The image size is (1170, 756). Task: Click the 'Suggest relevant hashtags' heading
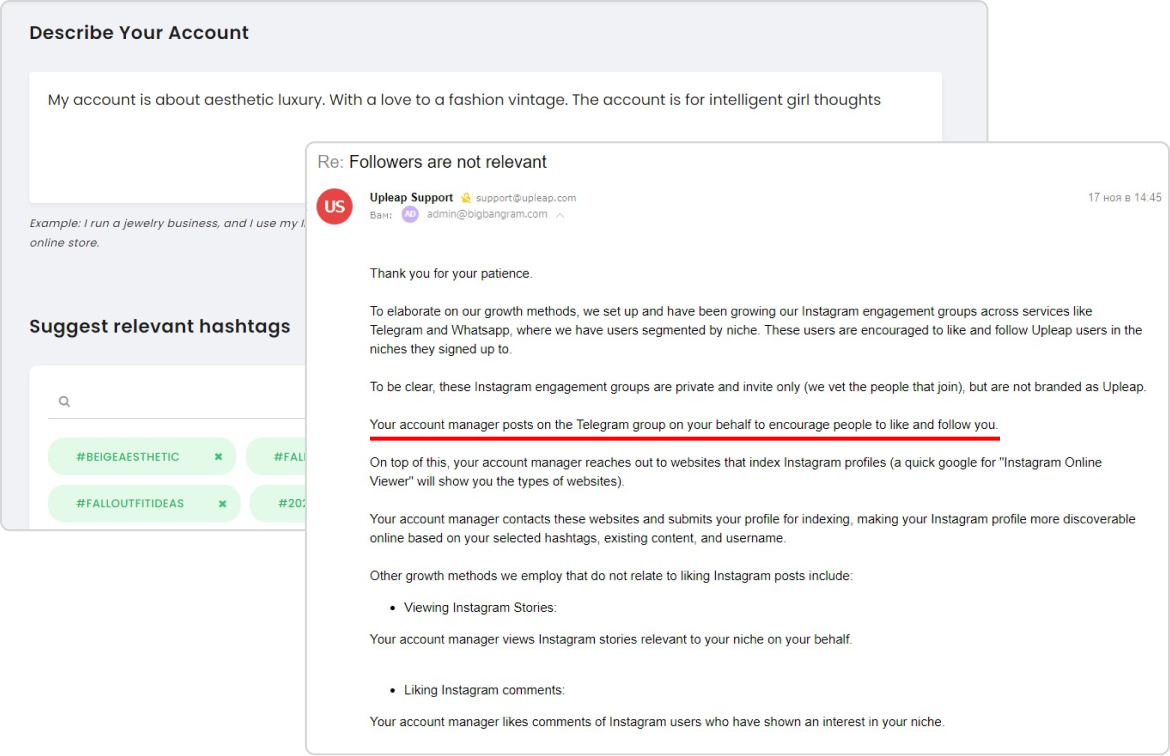coord(160,327)
